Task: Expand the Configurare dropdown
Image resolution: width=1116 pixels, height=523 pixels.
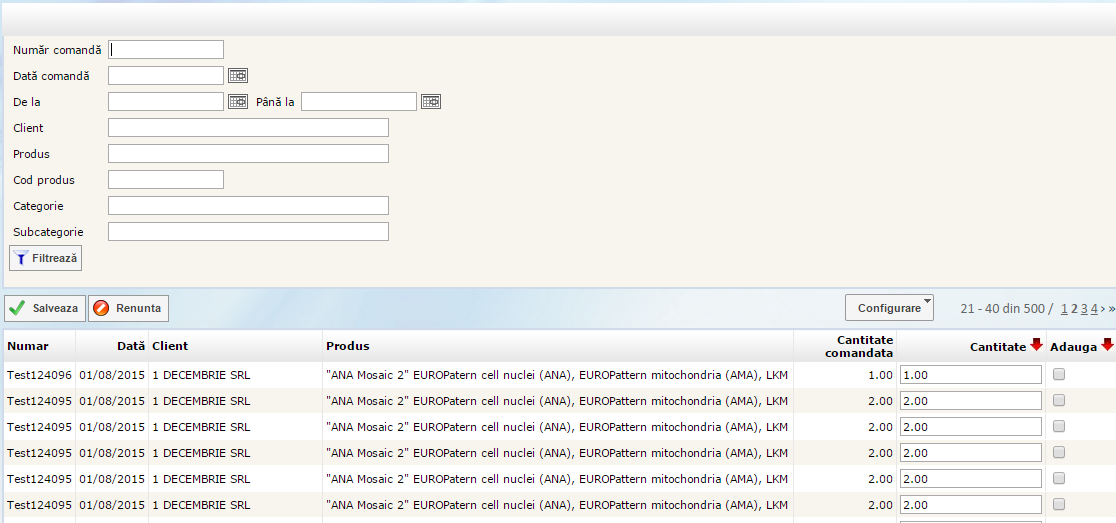Action: click(889, 308)
